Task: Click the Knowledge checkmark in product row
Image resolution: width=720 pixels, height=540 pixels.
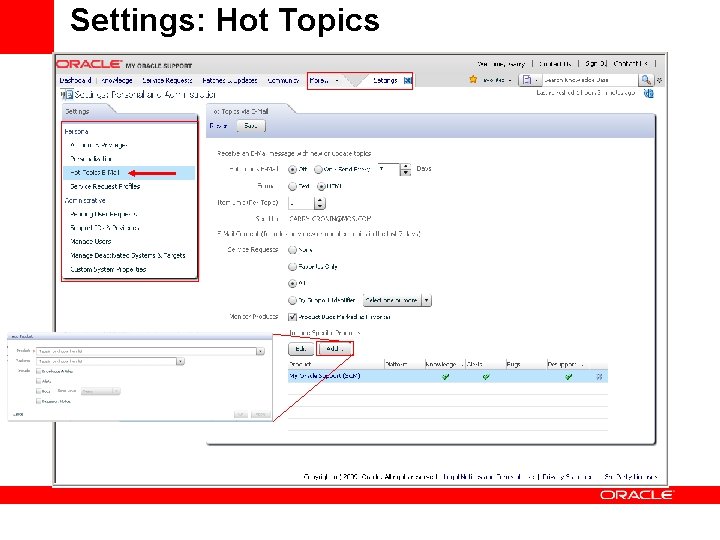Action: (x=445, y=377)
